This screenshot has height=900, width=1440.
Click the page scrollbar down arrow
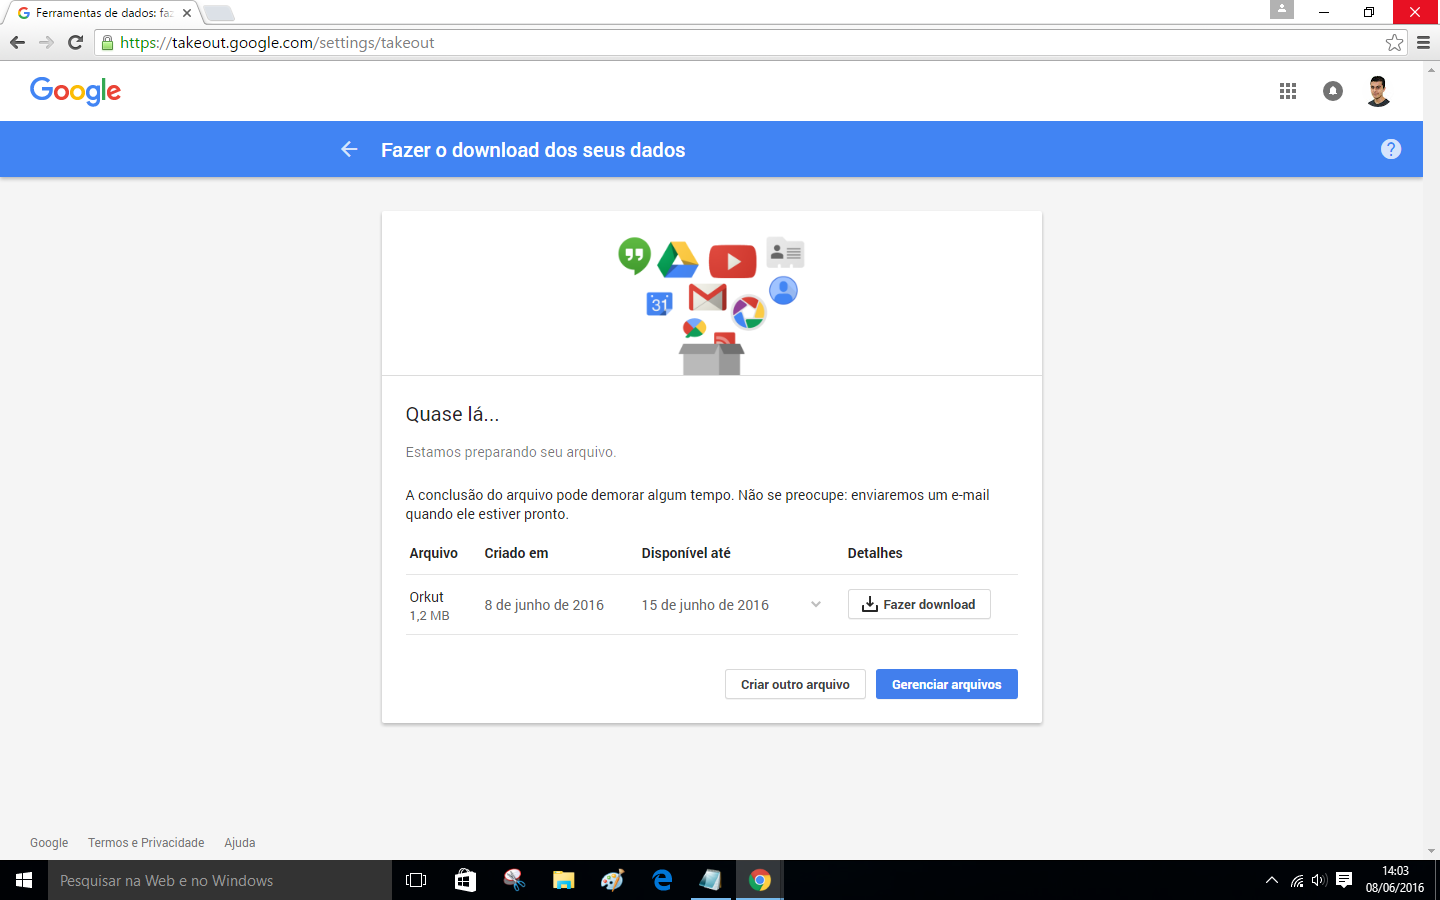click(1431, 851)
